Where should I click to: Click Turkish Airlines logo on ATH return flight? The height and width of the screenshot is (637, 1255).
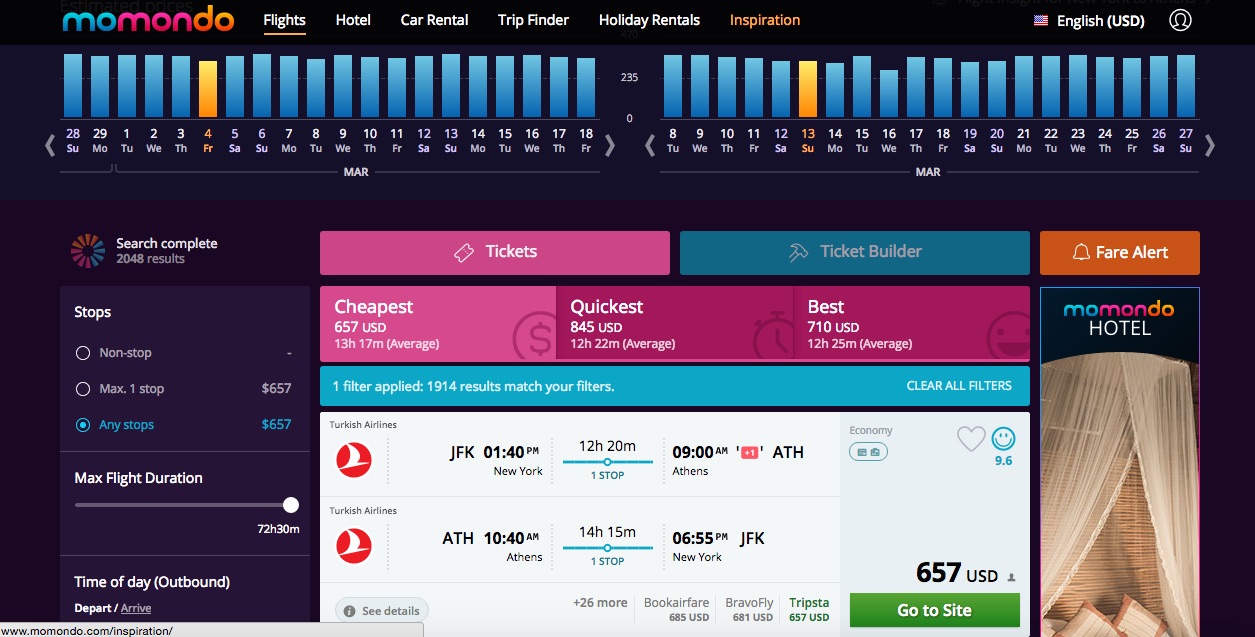(x=354, y=546)
